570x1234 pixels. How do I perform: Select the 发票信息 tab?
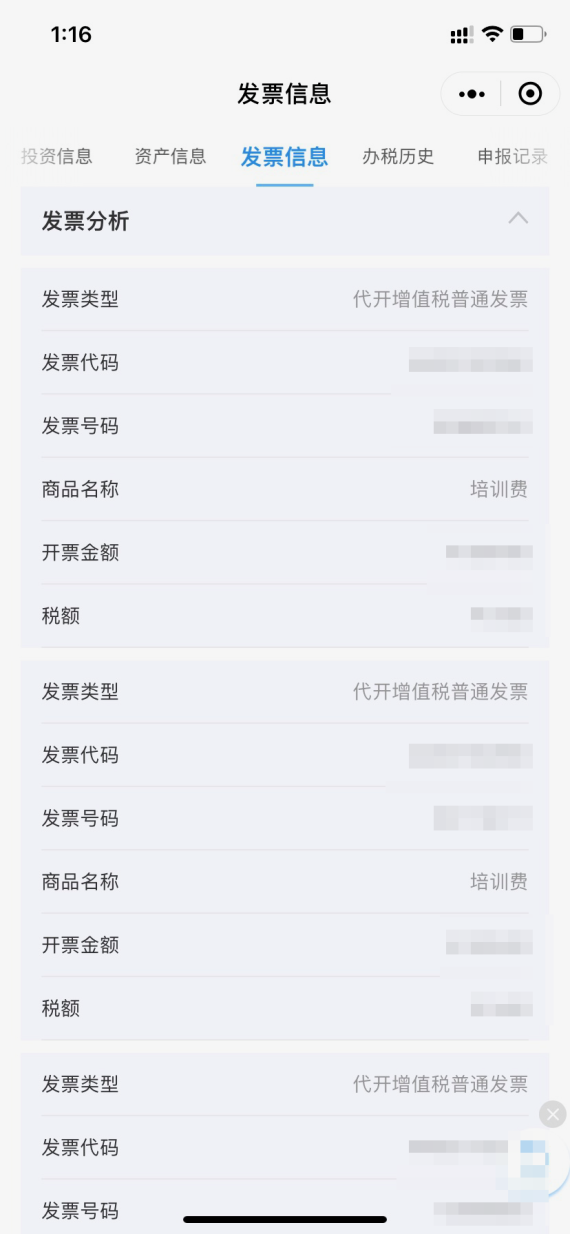pos(284,157)
